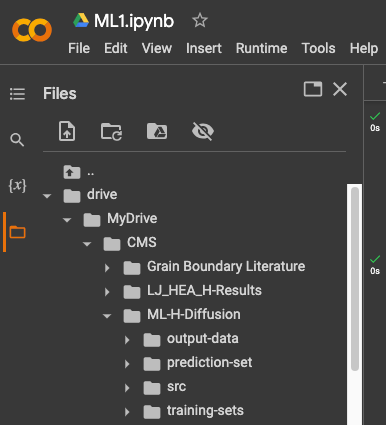
Task: Expand the output-data folder
Action: coord(127,340)
